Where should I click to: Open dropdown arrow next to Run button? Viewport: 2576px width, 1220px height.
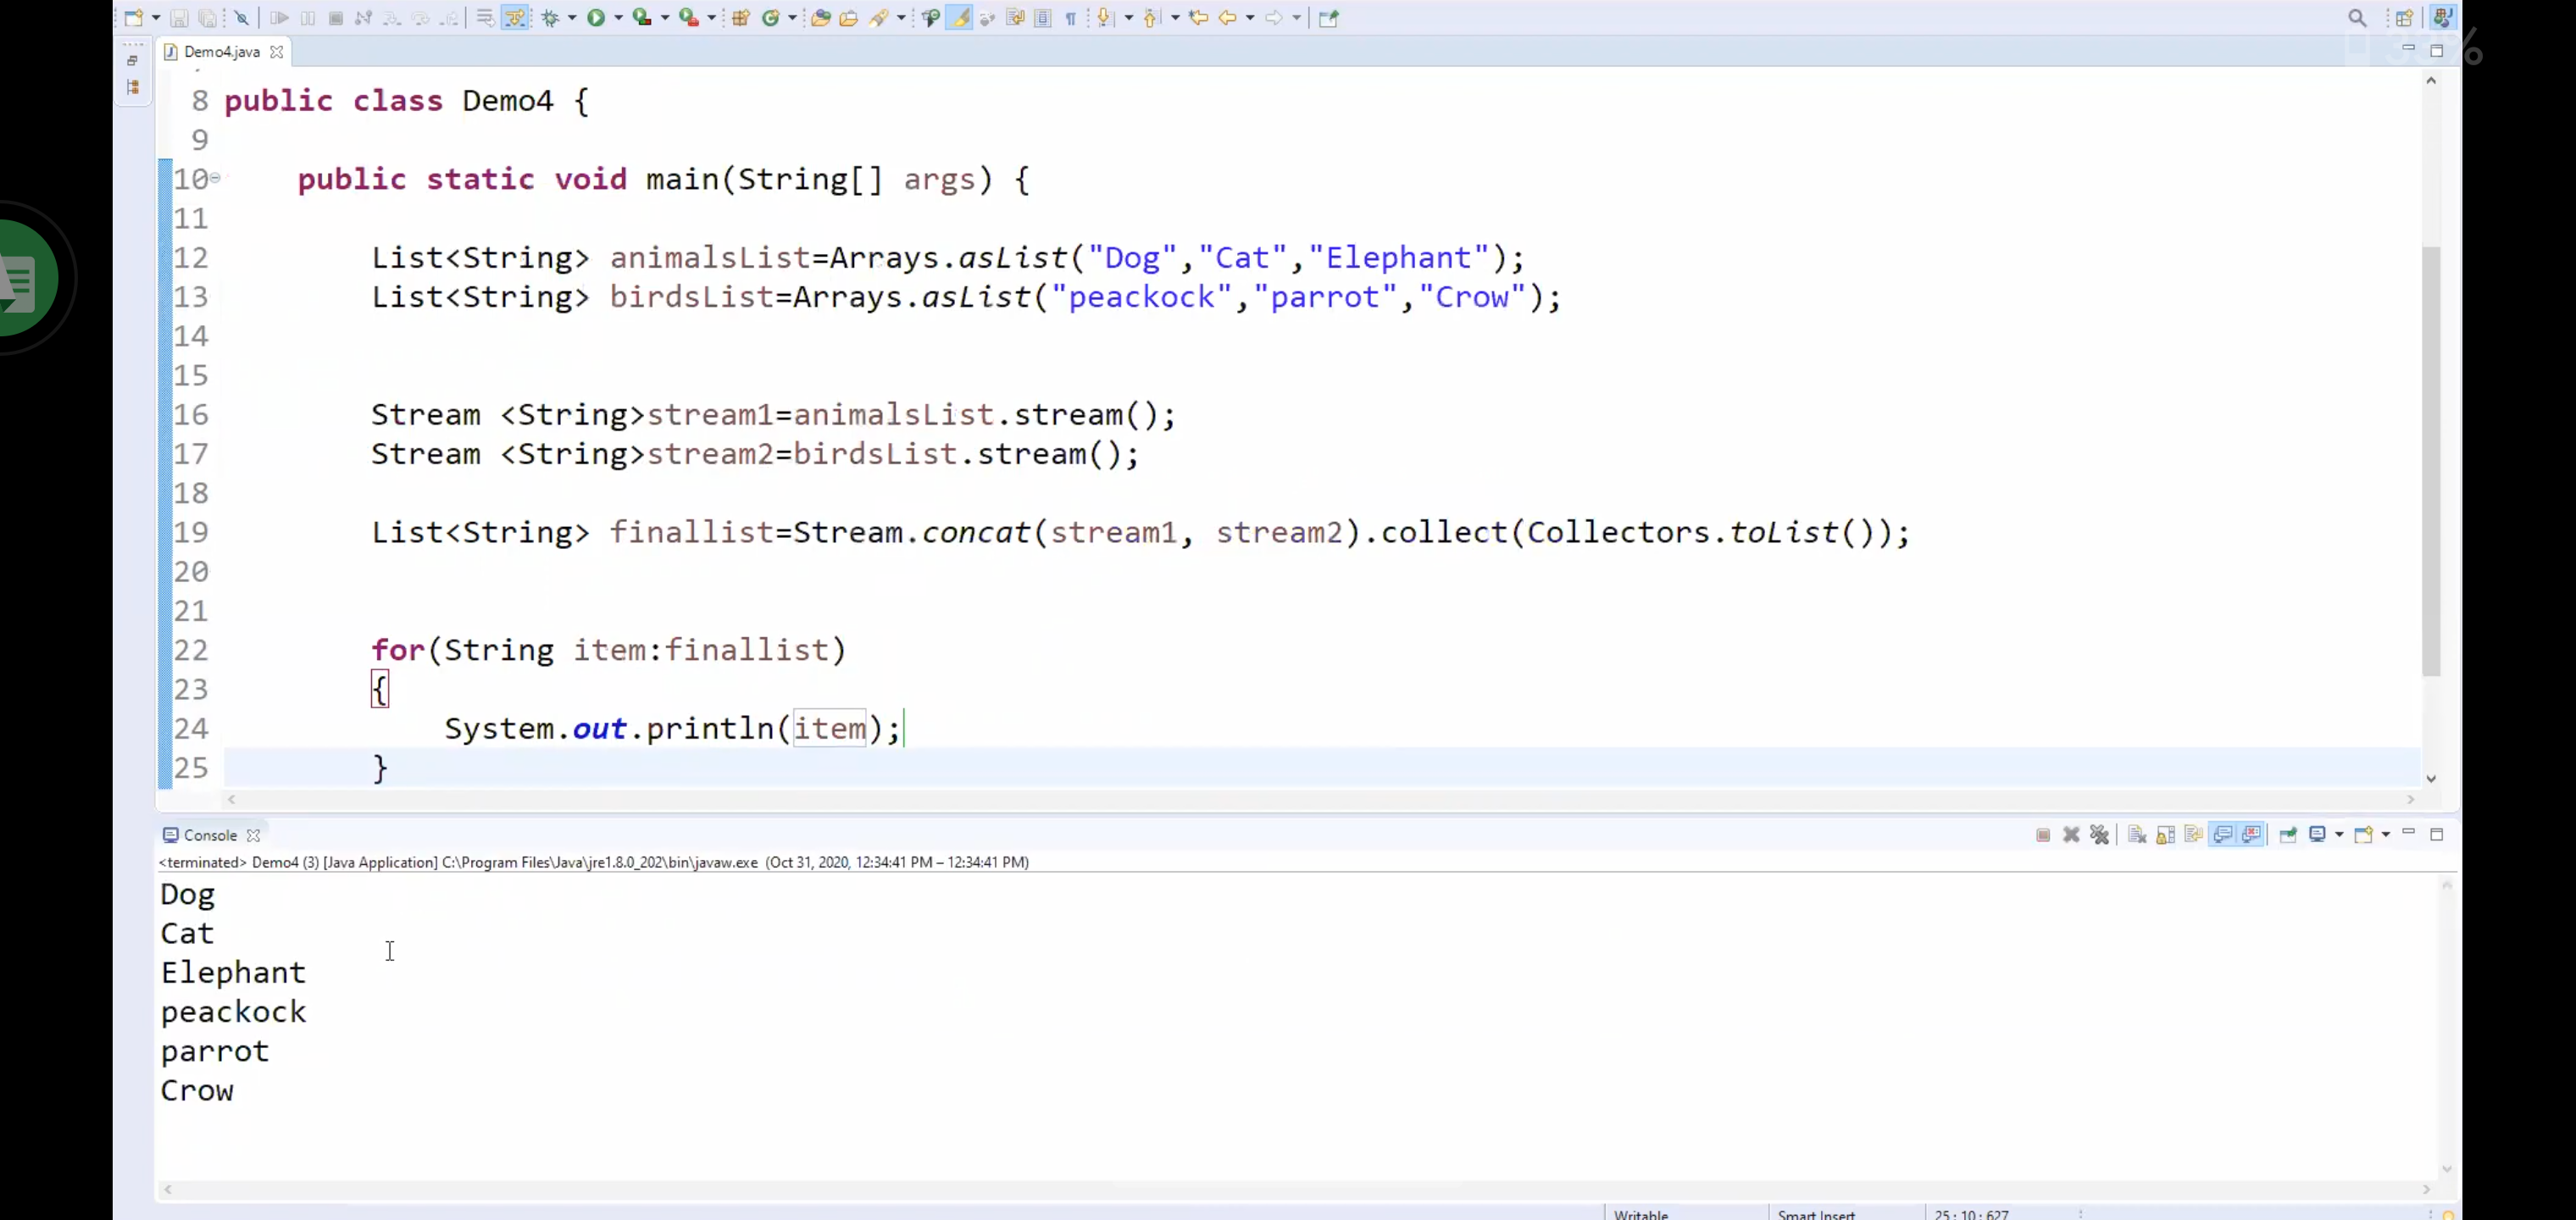point(618,18)
